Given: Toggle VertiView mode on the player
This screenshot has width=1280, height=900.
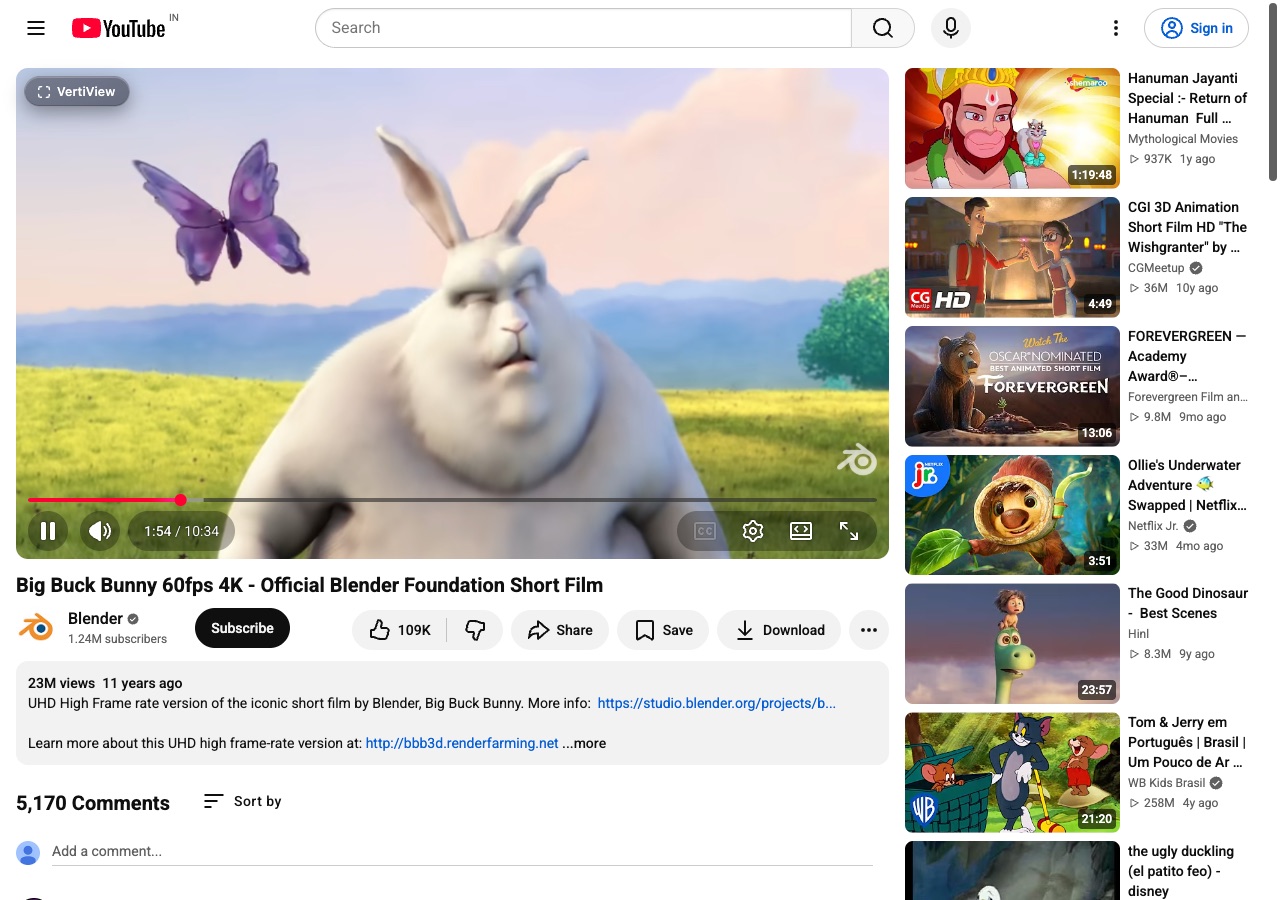Looking at the screenshot, I should (x=77, y=91).
